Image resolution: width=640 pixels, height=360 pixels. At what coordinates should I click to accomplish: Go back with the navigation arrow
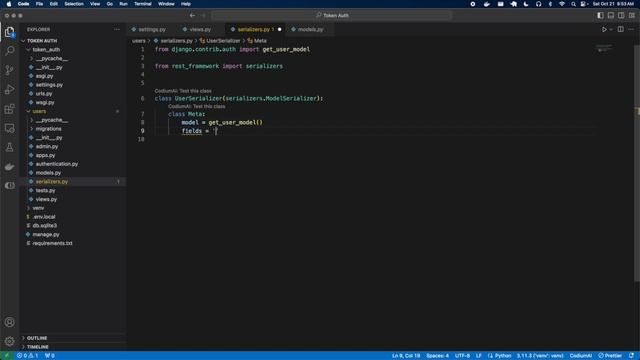(192, 16)
